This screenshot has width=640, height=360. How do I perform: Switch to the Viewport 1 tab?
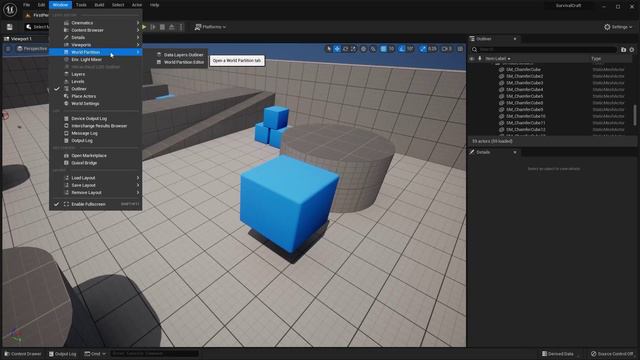20,39
